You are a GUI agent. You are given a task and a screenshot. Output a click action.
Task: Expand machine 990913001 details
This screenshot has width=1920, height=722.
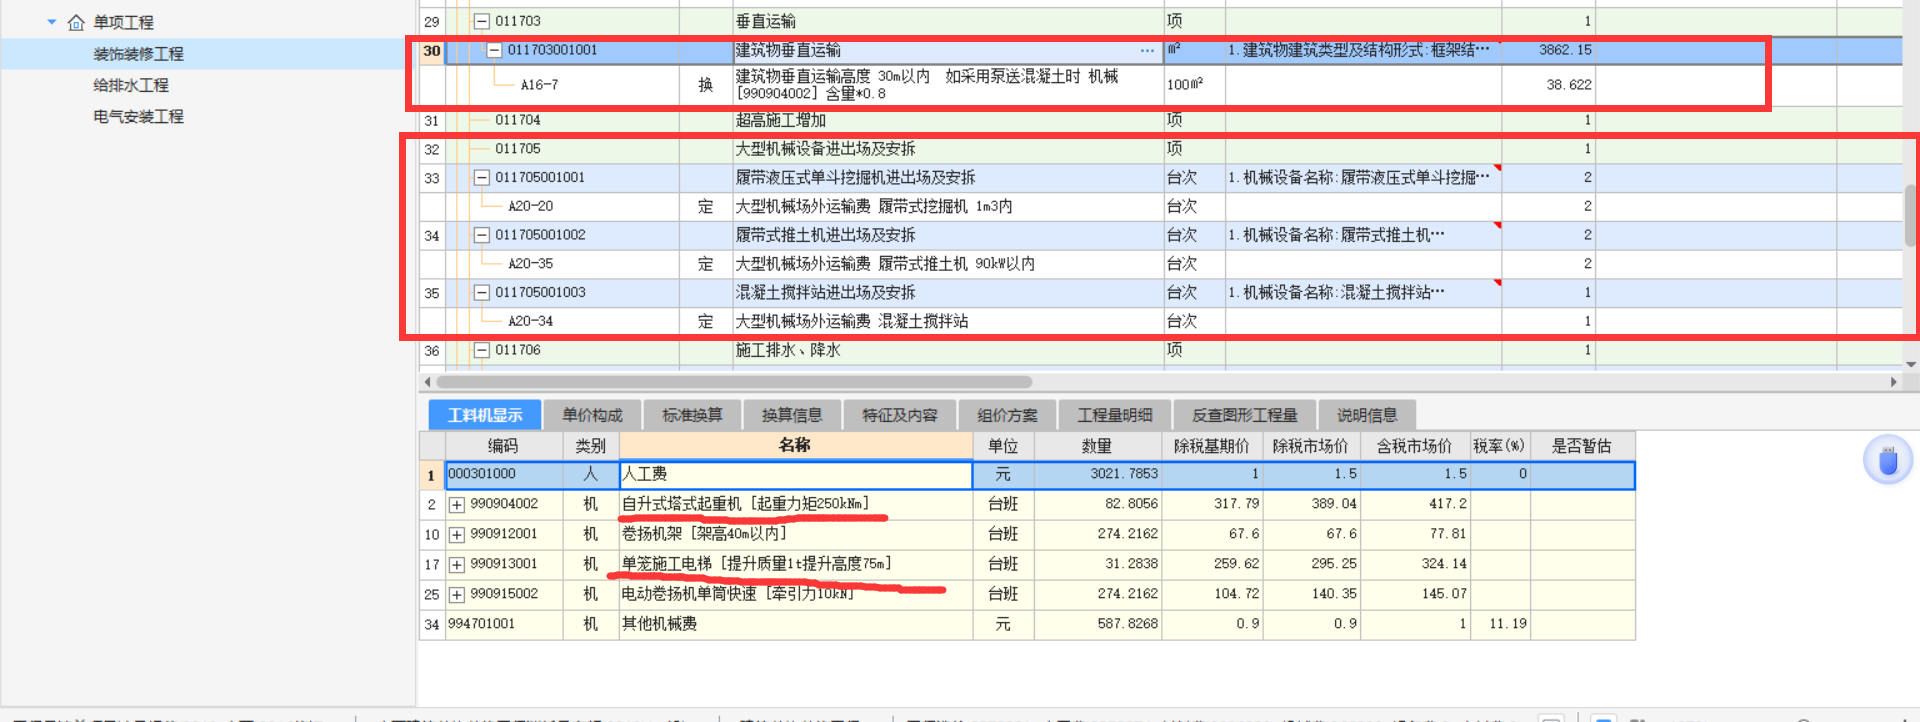(x=457, y=565)
